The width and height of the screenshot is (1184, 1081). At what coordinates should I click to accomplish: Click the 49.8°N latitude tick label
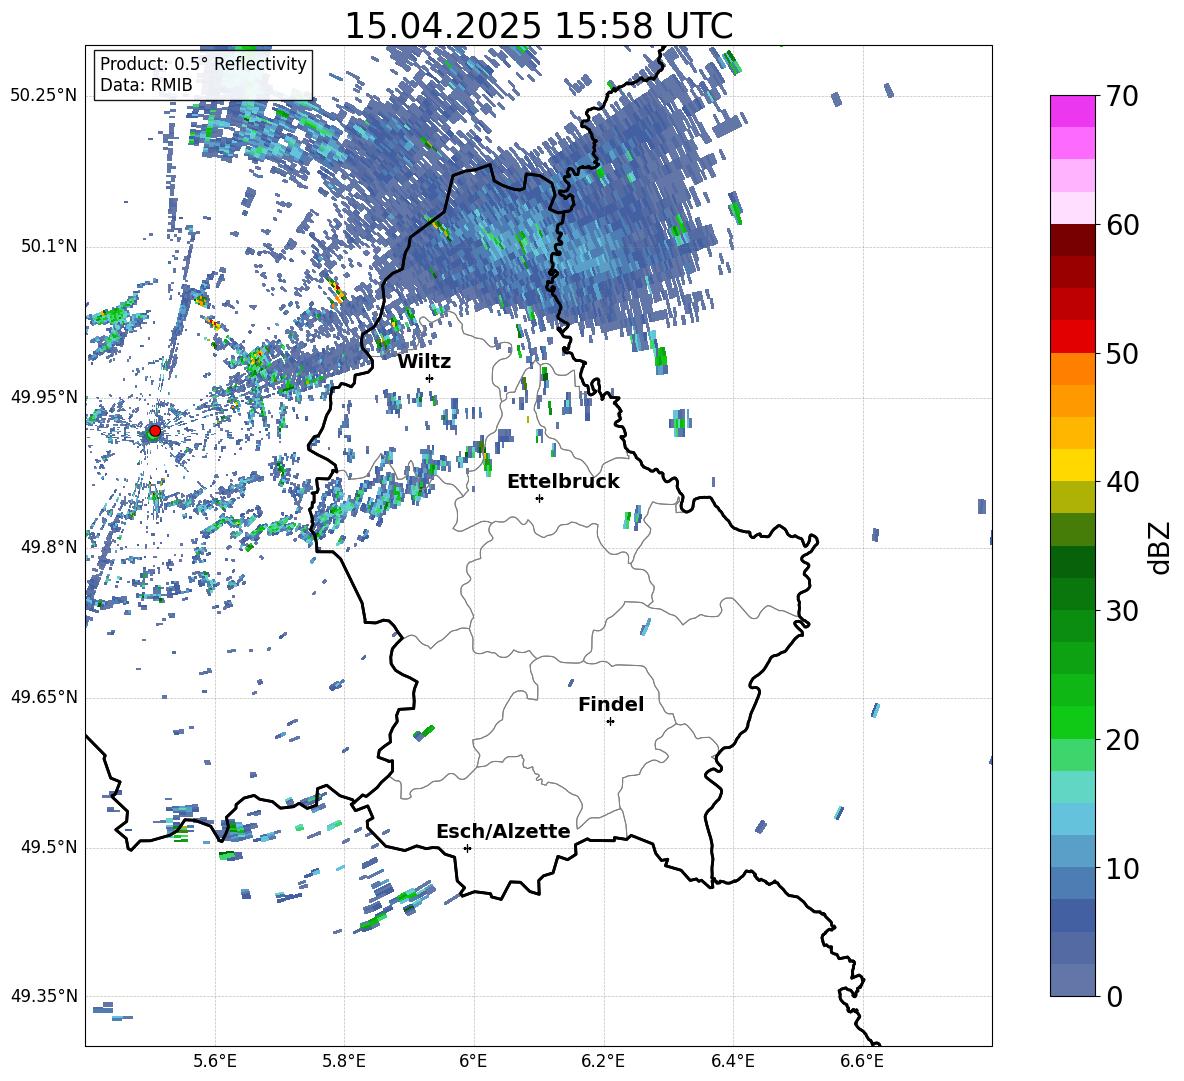pos(50,547)
